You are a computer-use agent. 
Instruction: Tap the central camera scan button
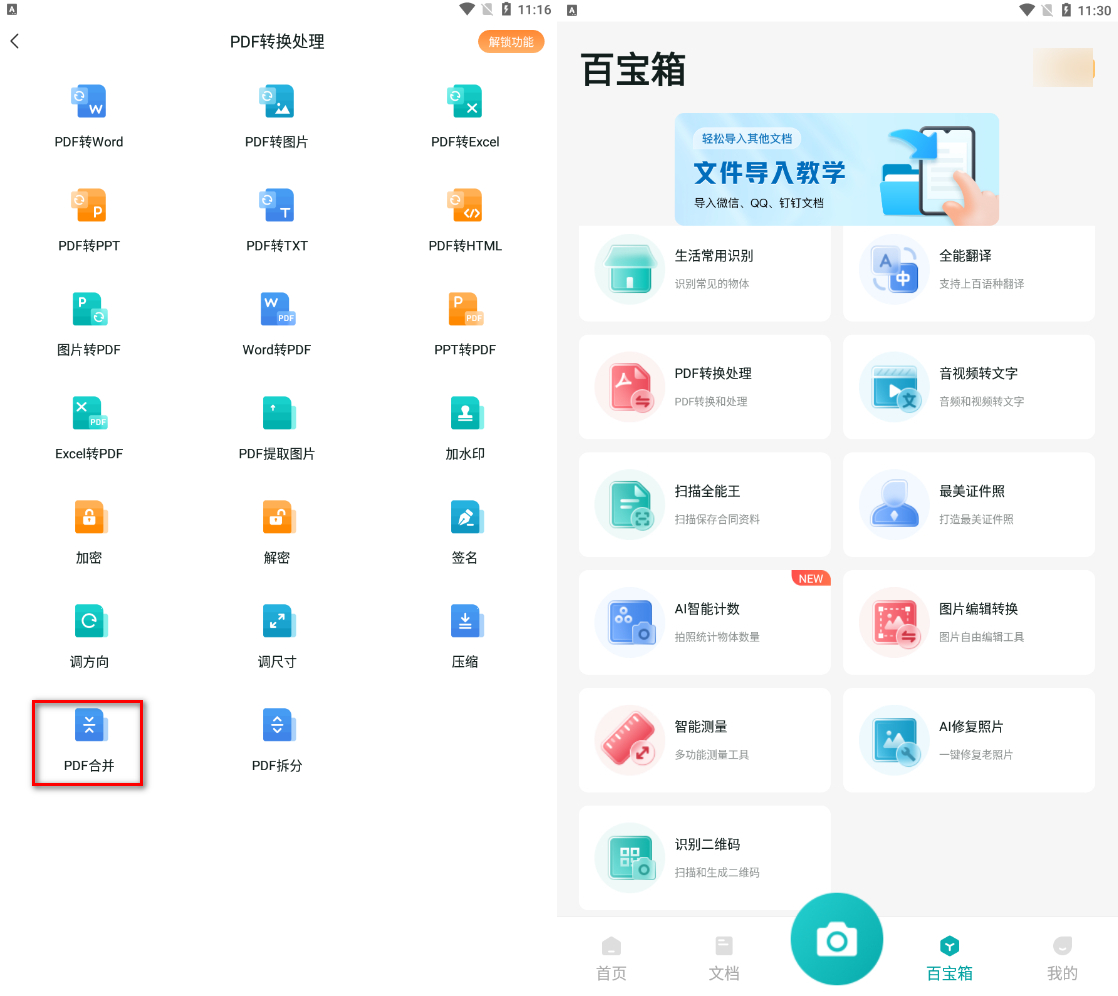pyautogui.click(x=837, y=939)
